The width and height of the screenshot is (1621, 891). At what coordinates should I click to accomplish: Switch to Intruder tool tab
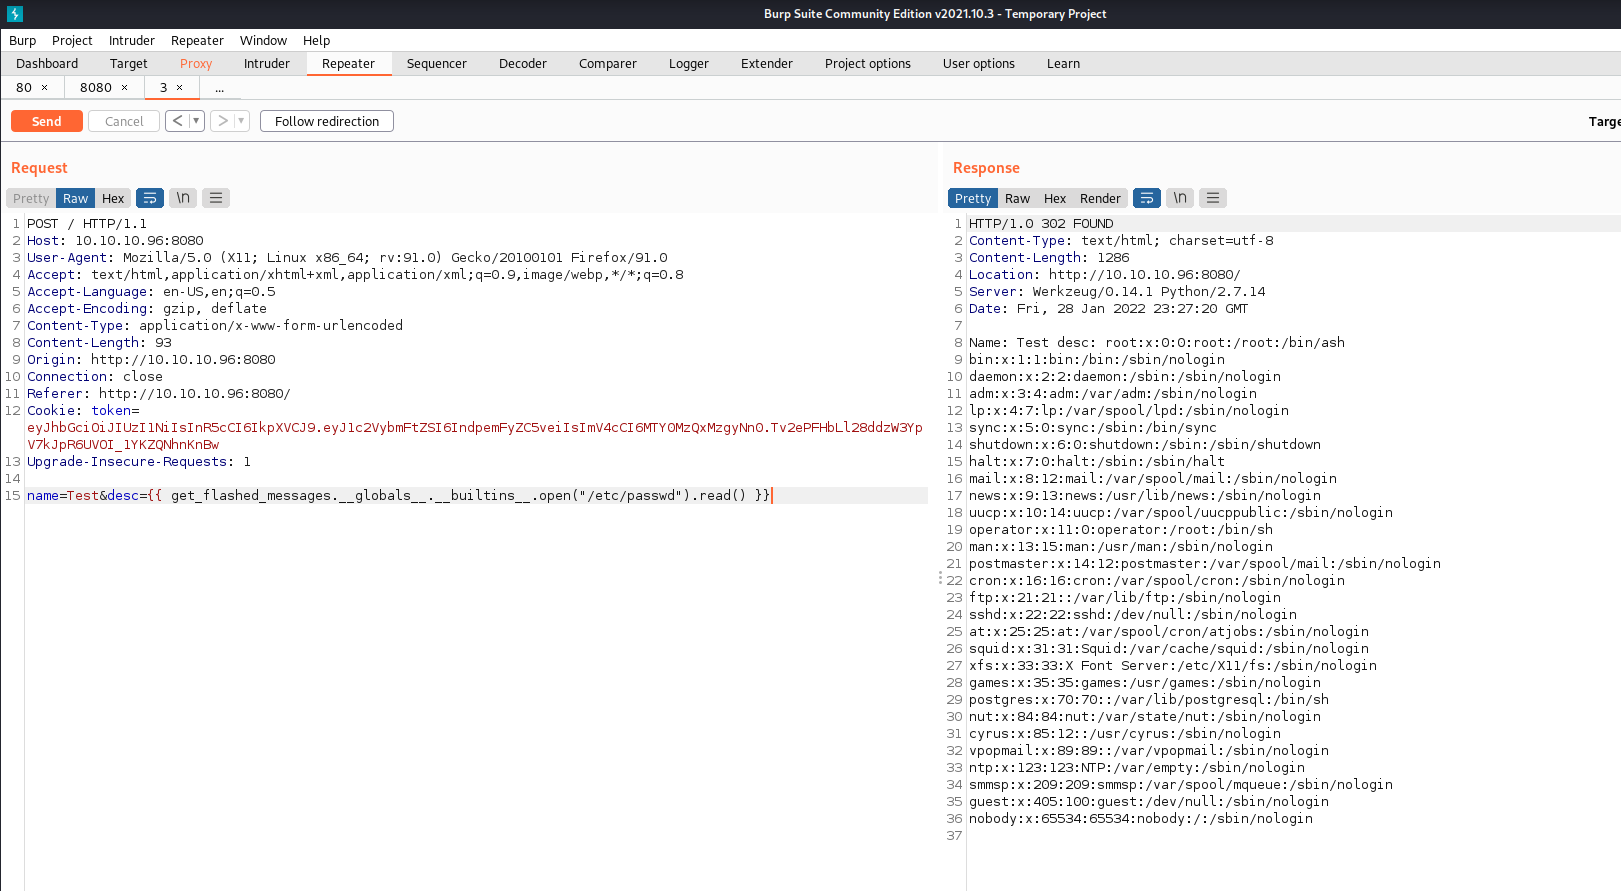267,63
